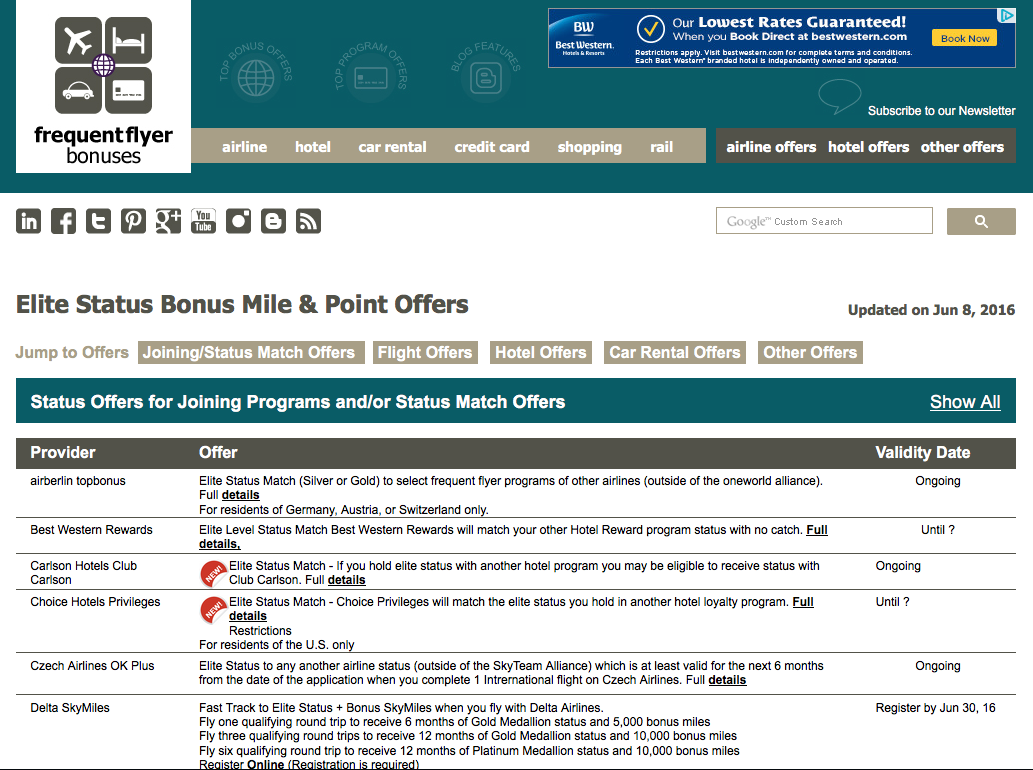Open the car rental menu item

393,147
